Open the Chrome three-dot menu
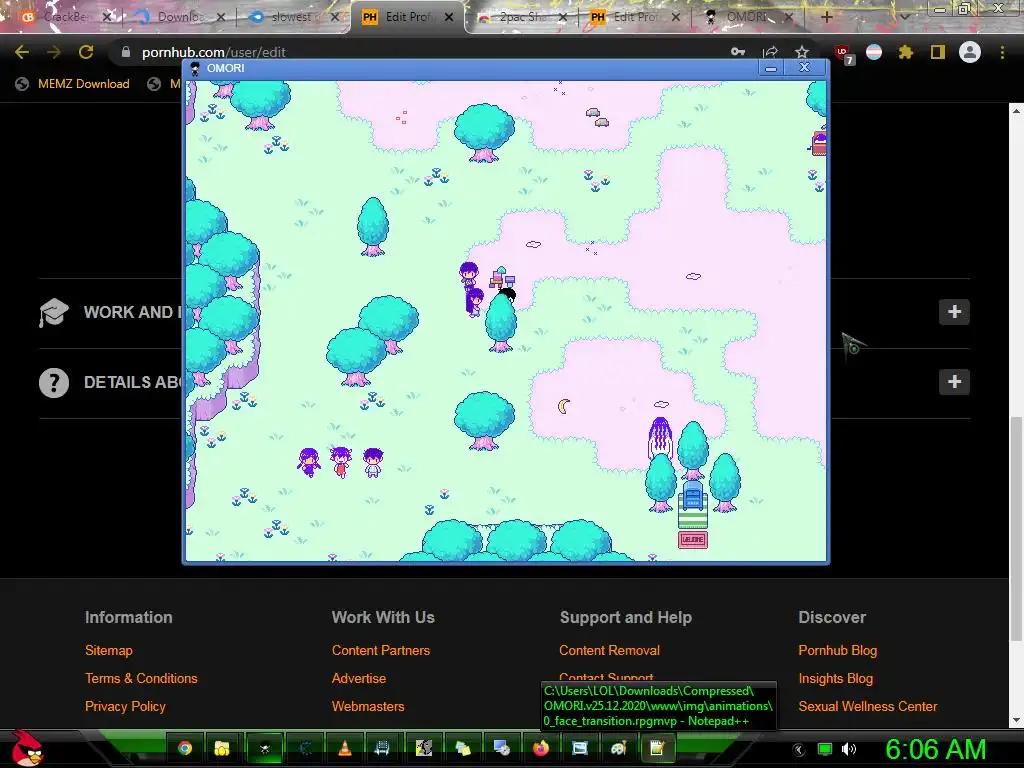This screenshot has width=1024, height=768. pyautogui.click(x=1002, y=52)
